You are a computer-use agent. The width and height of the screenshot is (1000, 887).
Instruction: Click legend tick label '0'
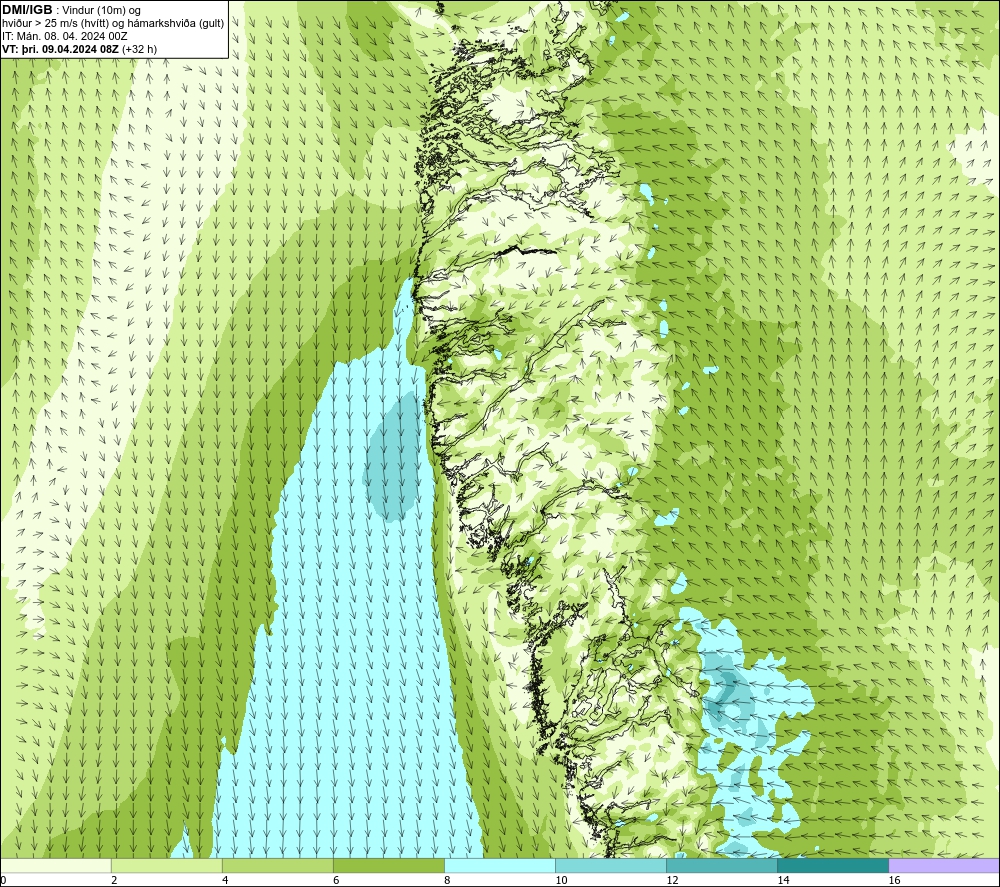tap(3, 880)
